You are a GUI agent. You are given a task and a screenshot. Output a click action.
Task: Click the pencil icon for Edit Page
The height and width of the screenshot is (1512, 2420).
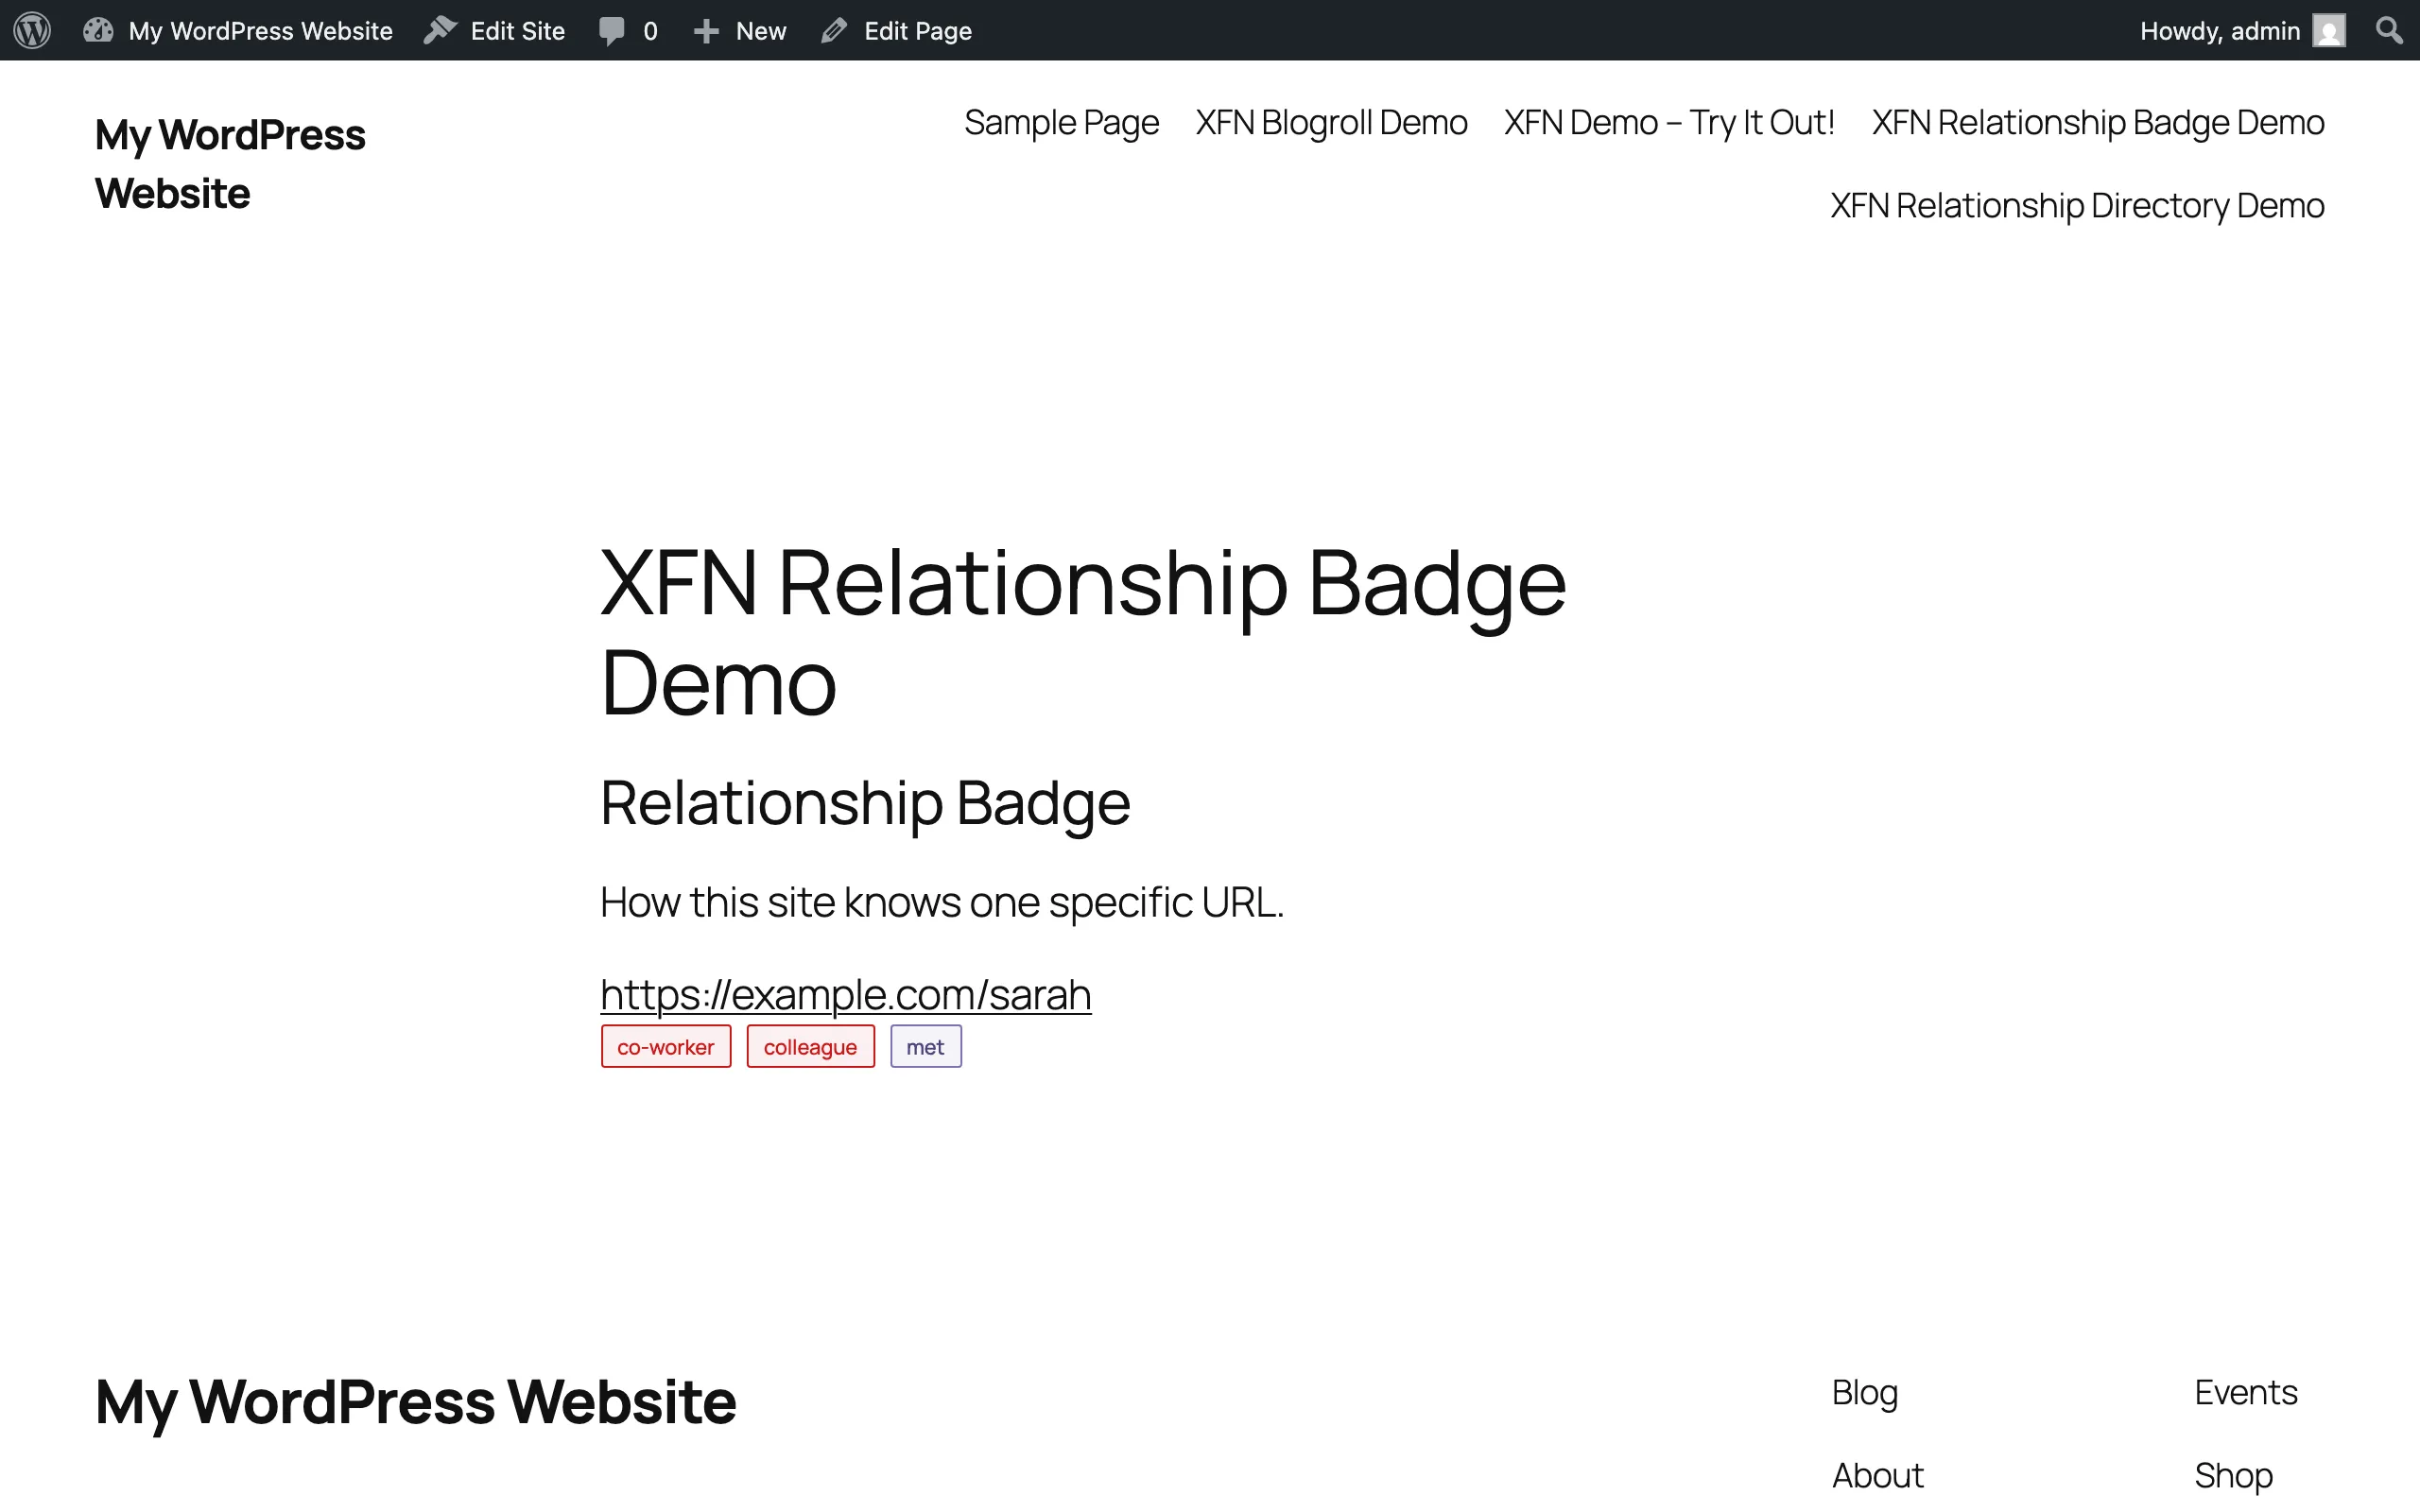(x=834, y=31)
